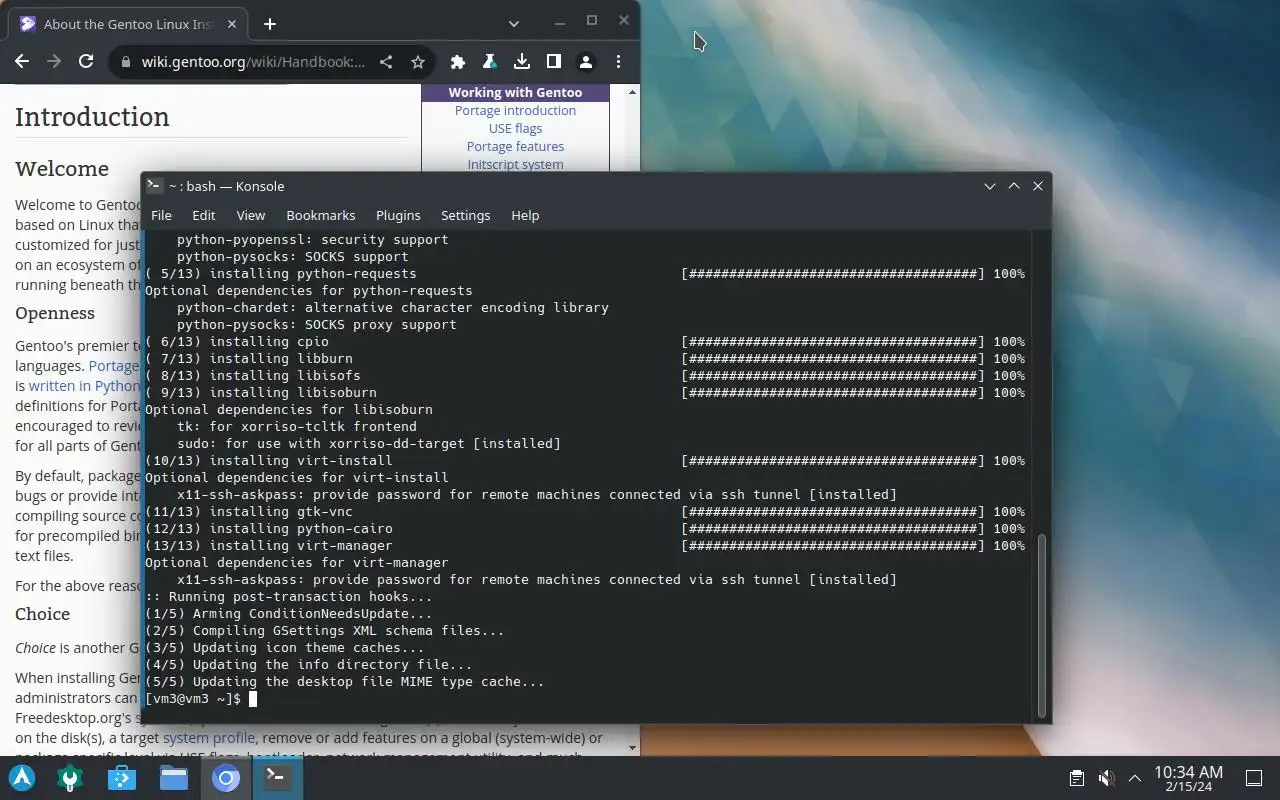Open Chrome three-dot menu

pos(618,62)
